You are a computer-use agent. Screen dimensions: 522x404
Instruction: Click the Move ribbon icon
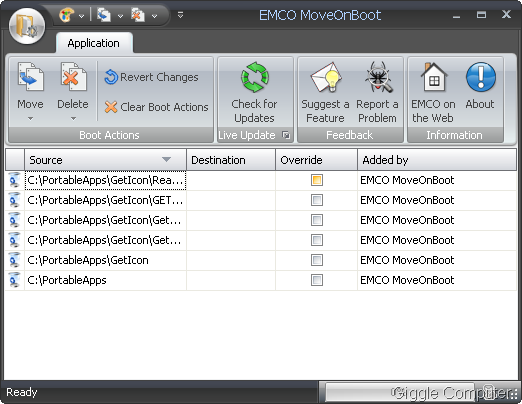click(x=30, y=77)
